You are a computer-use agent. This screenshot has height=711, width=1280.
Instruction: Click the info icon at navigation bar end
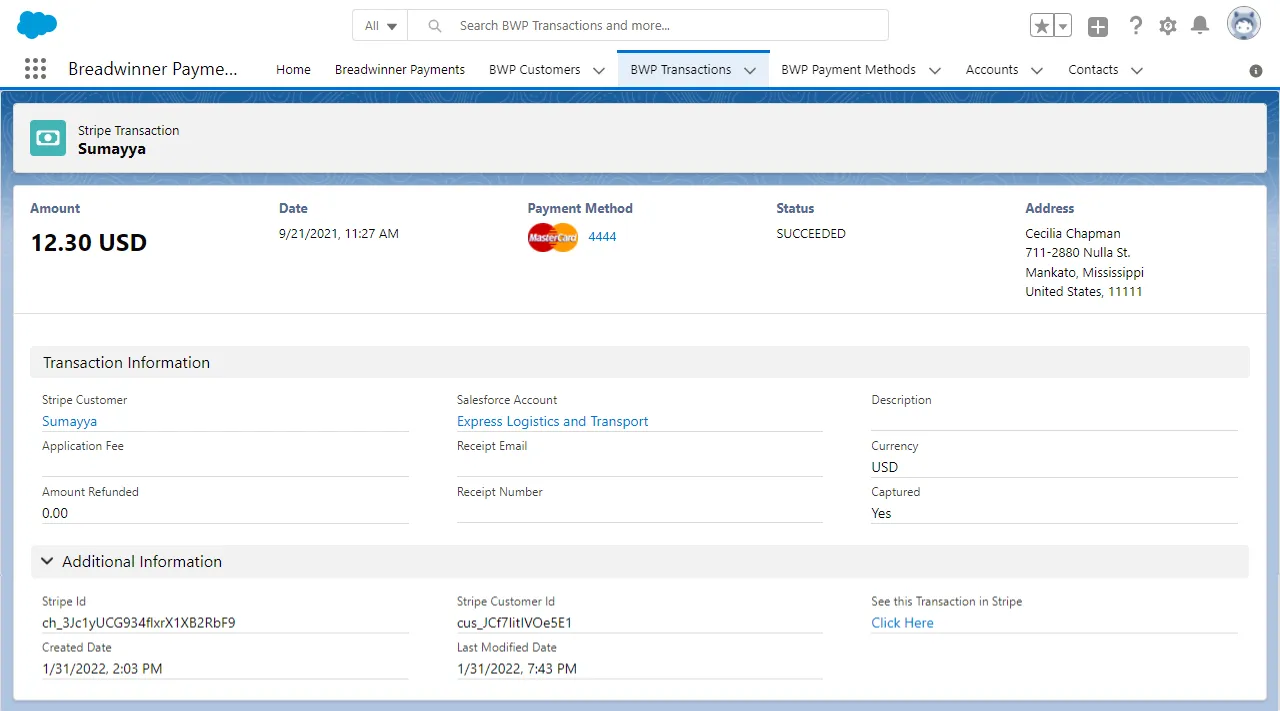click(1256, 71)
